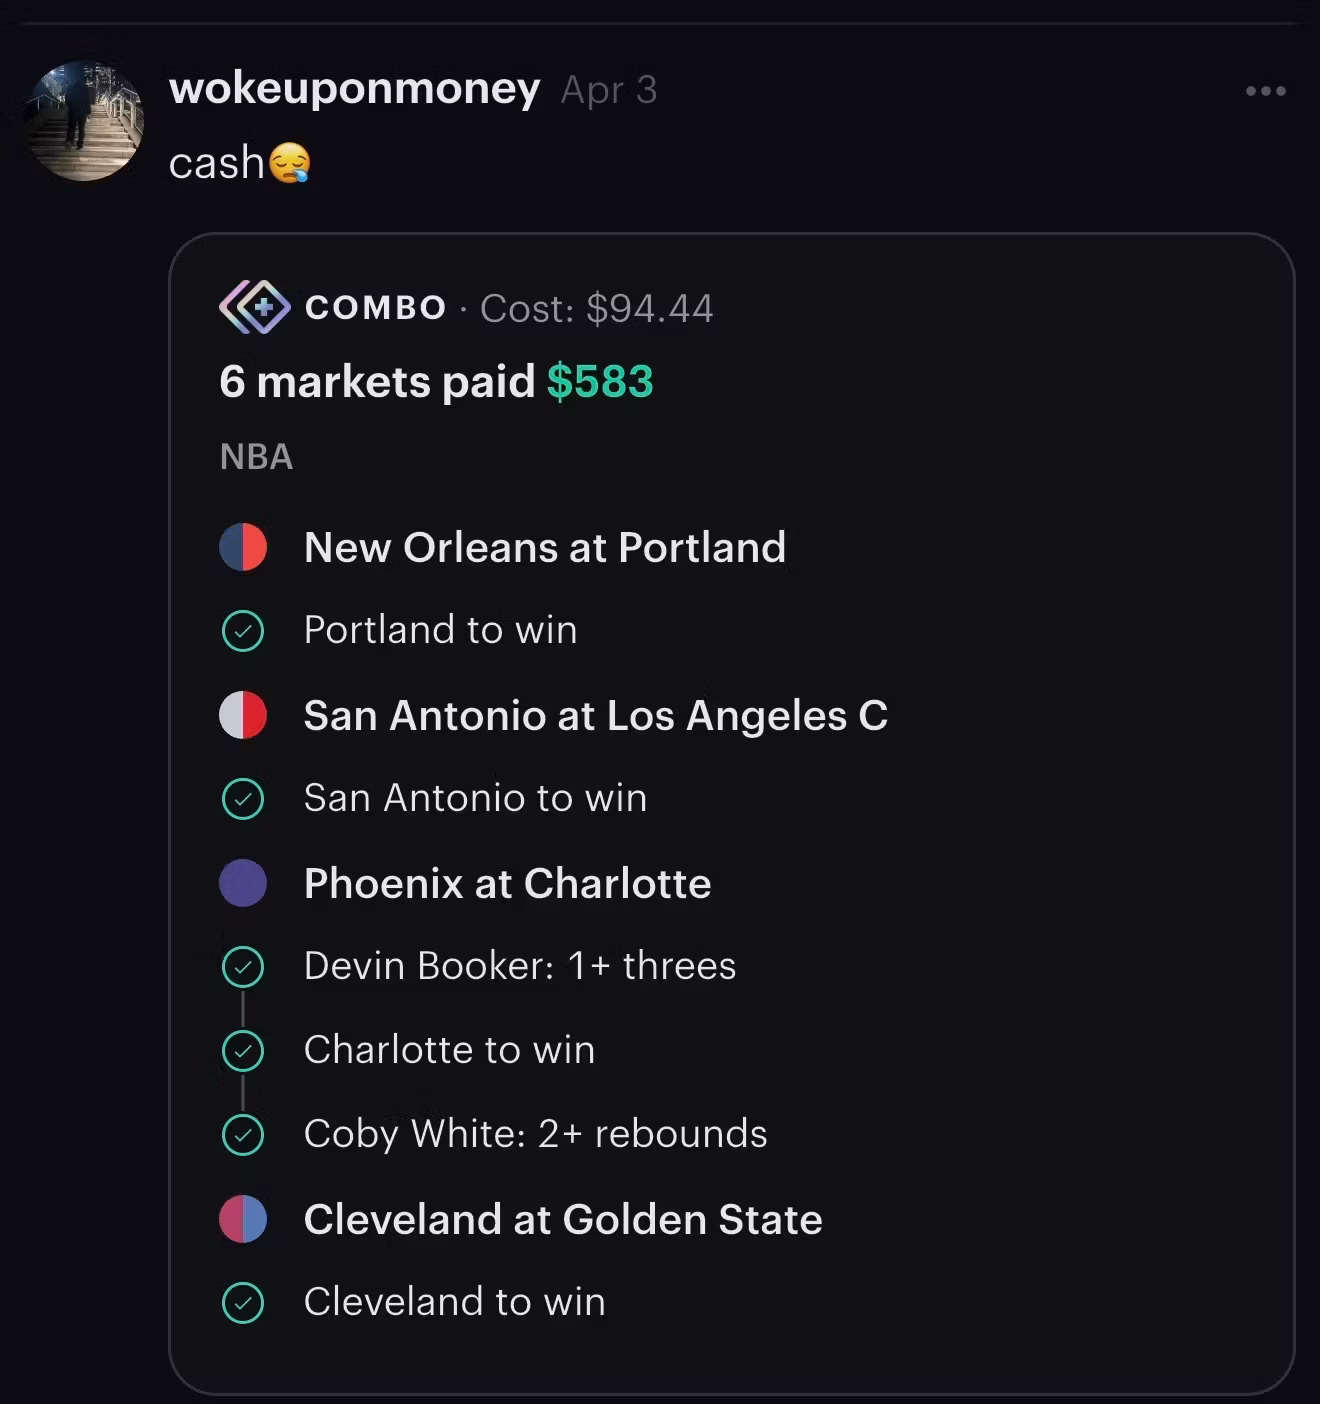The image size is (1320, 1404).
Task: Click the San Antonio to win checkmark
Action: tap(243, 799)
